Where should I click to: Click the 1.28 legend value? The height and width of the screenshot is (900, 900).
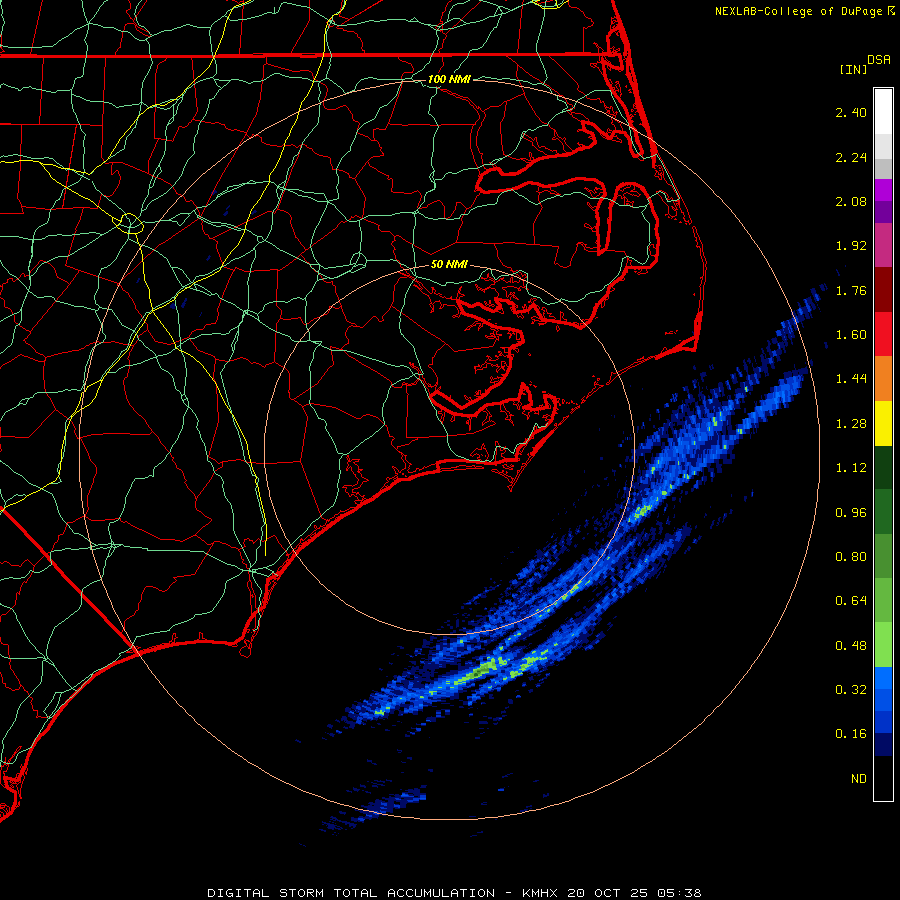point(851,424)
